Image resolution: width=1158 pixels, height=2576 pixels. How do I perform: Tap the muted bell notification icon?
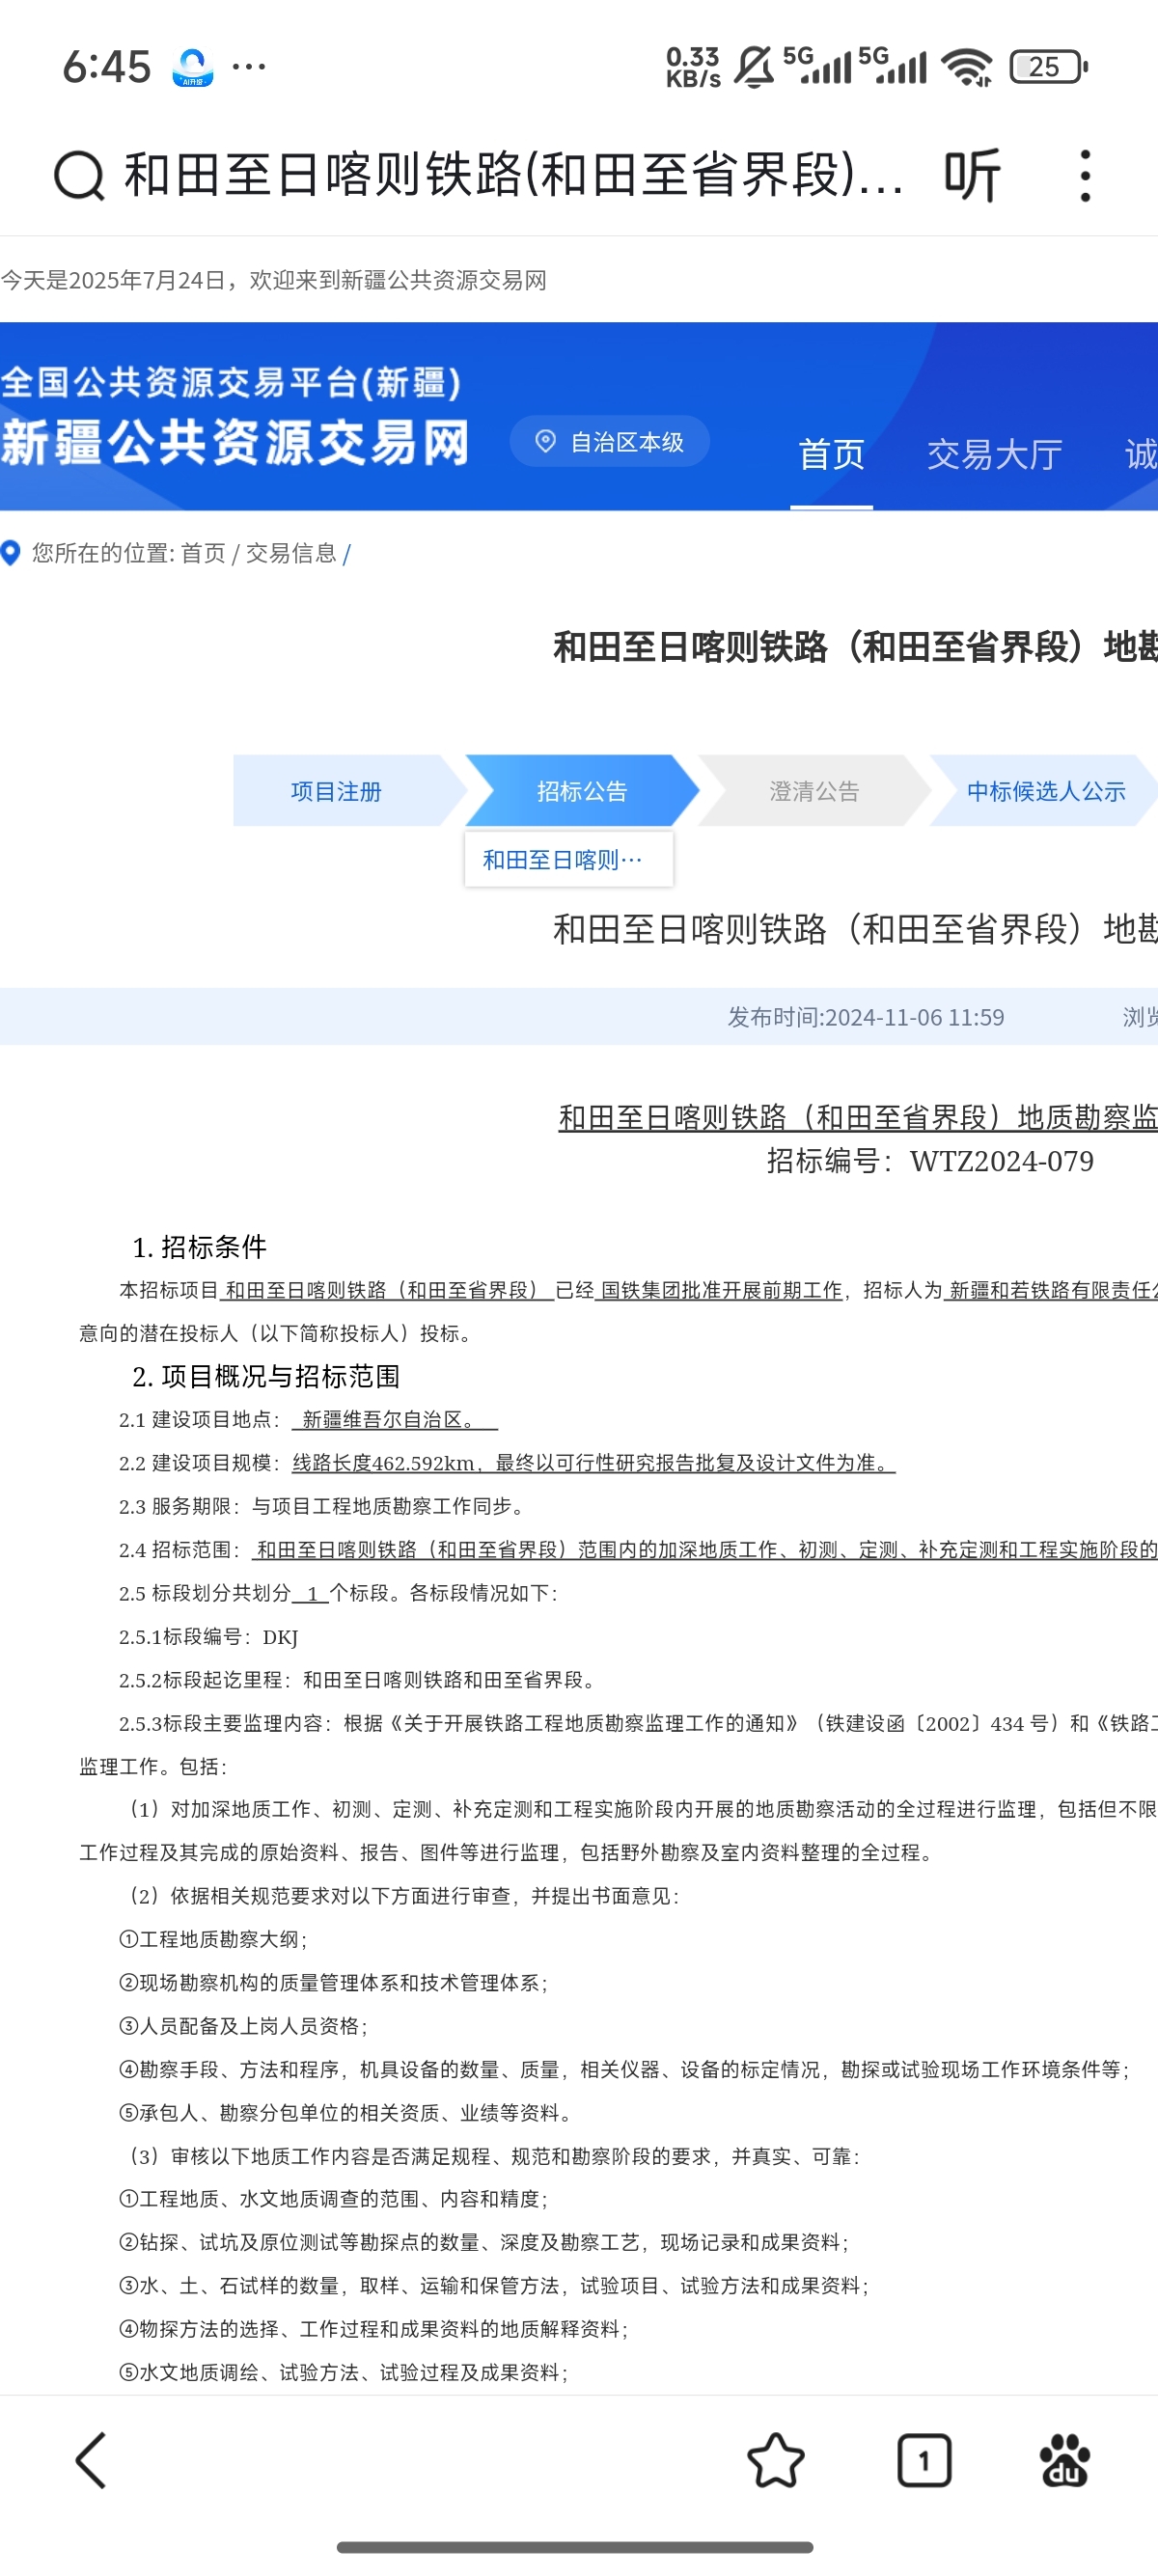pyautogui.click(x=754, y=67)
